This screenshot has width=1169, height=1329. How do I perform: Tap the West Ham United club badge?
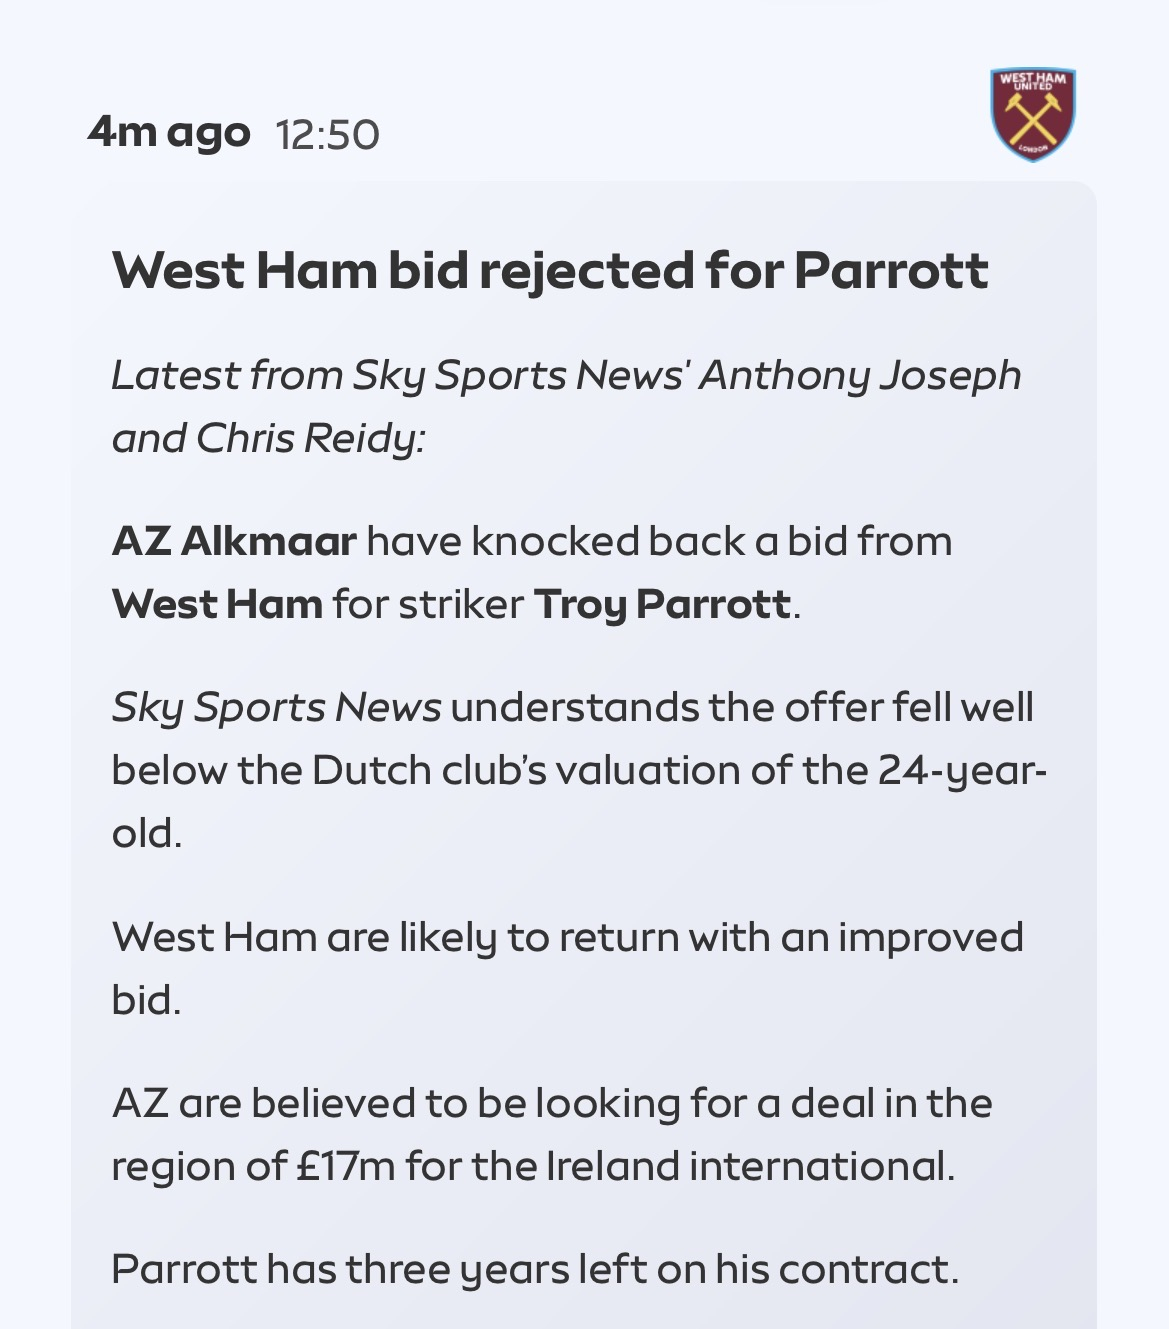coord(1033,115)
